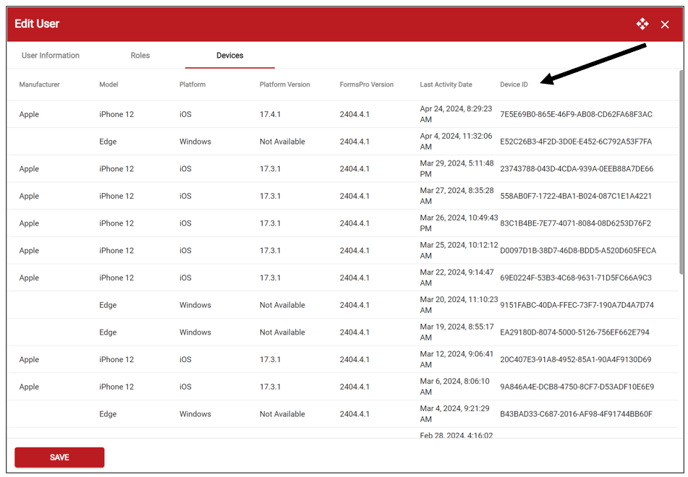Click the vertical scrollbar thumb
The width and height of the screenshot is (688, 477).
click(x=681, y=172)
